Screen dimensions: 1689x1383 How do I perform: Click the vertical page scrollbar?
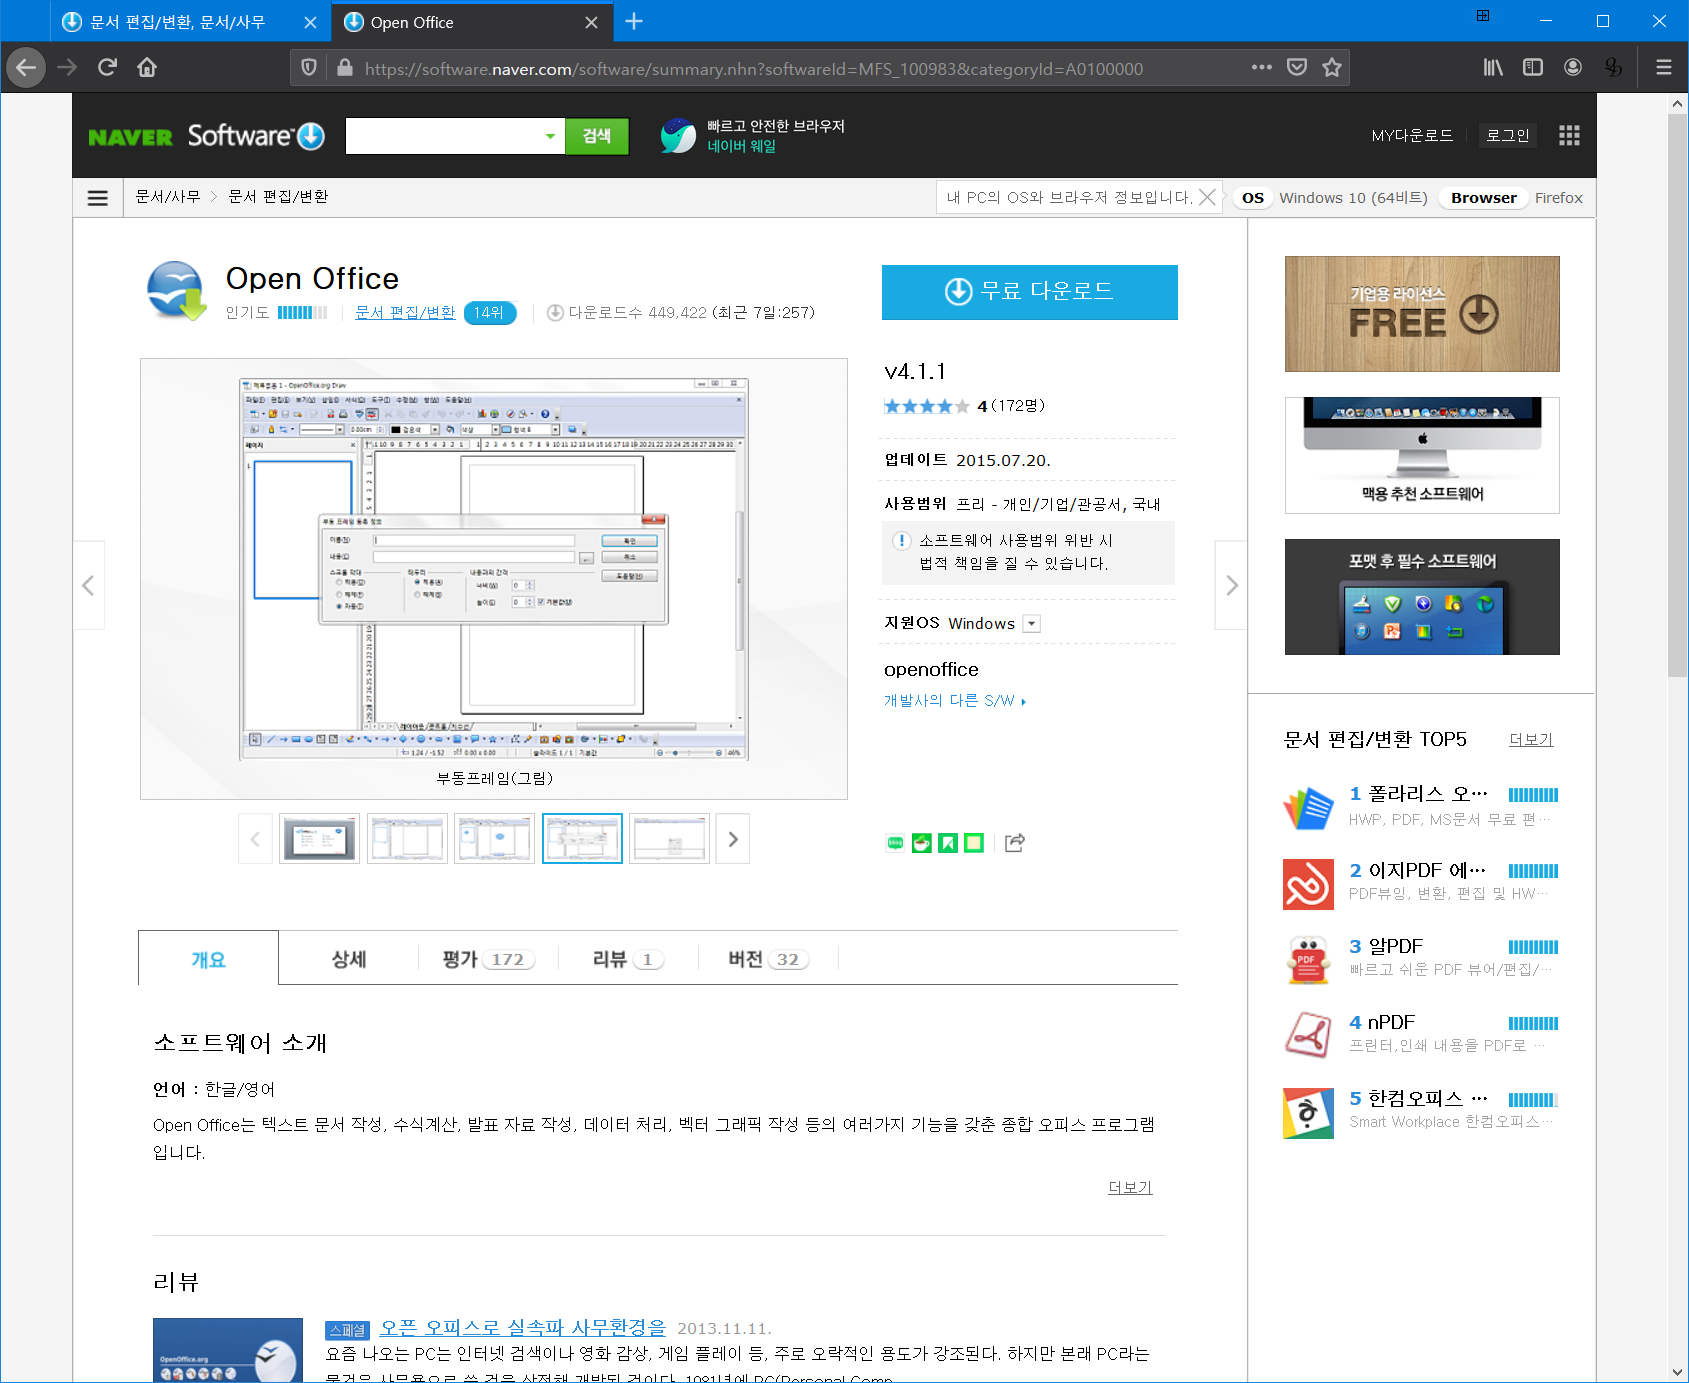(1677, 396)
